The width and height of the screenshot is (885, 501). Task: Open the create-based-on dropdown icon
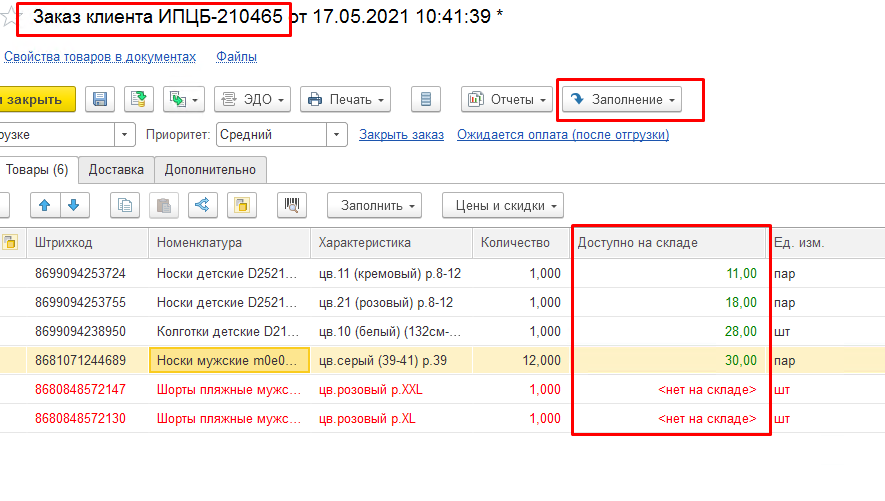[184, 99]
